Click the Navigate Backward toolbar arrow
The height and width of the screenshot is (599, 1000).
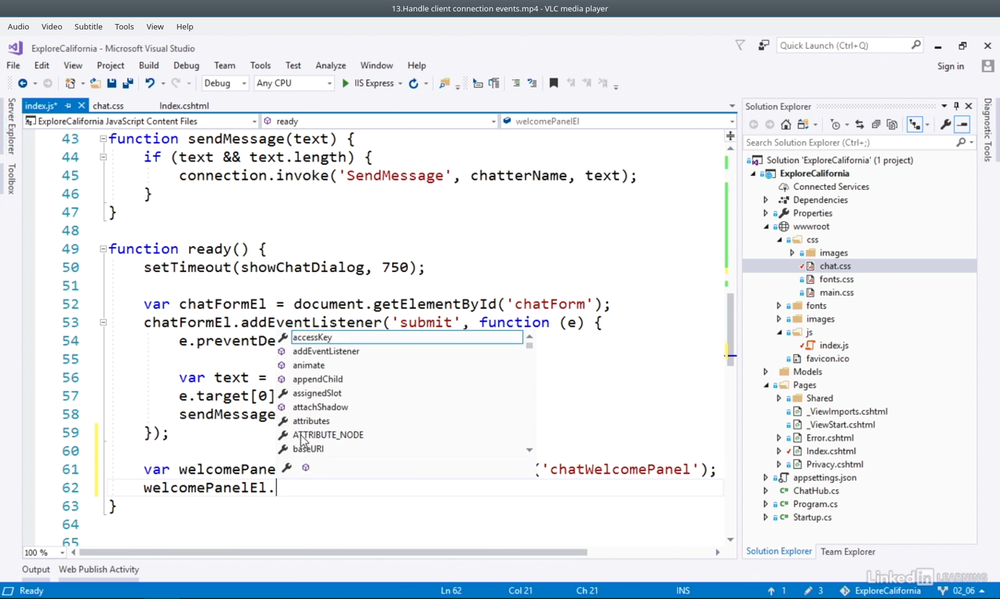22,84
